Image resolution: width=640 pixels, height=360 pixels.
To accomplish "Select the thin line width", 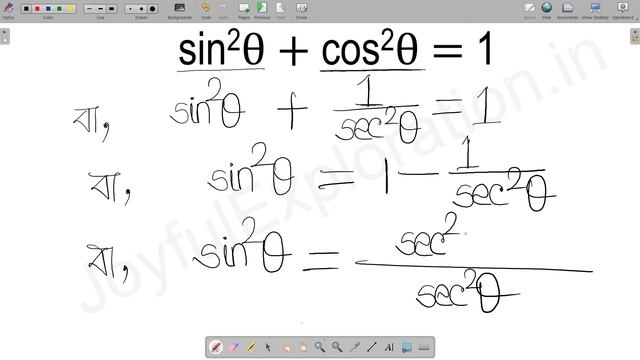I will (x=90, y=9).
